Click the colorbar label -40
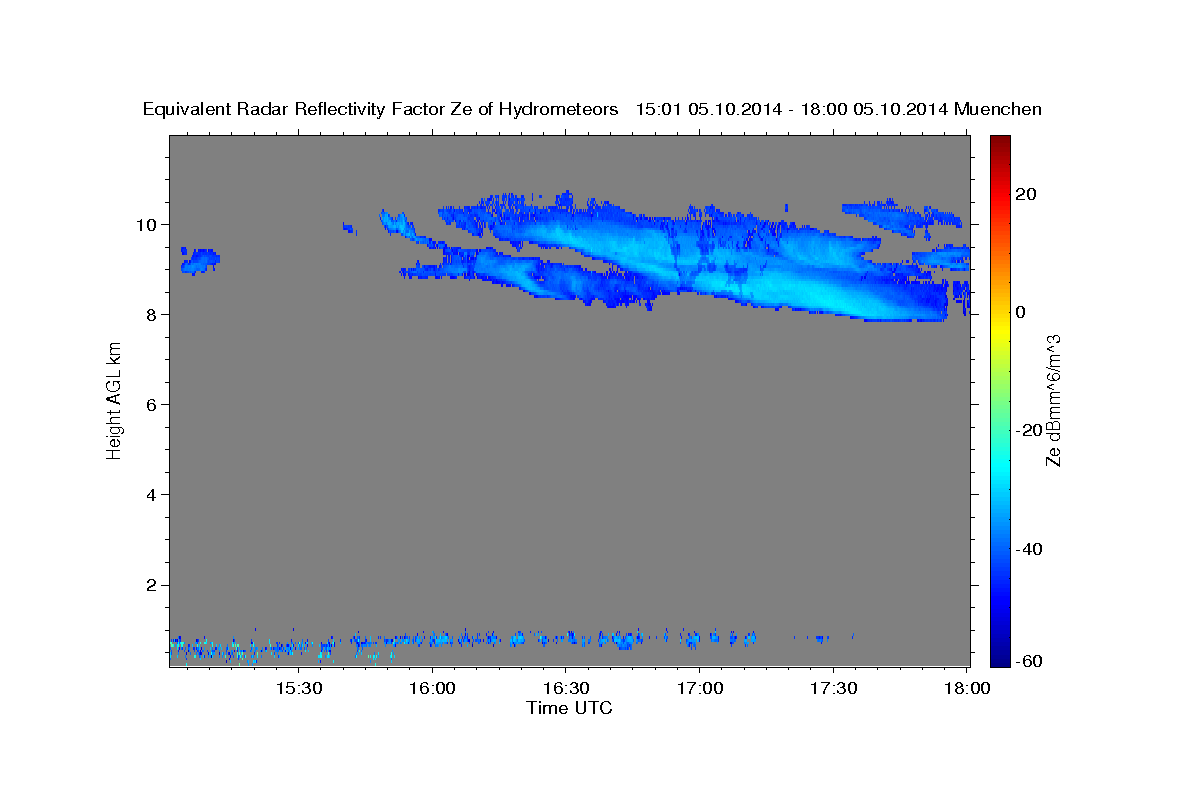Image resolution: width=1200 pixels, height=800 pixels. [x=1028, y=549]
